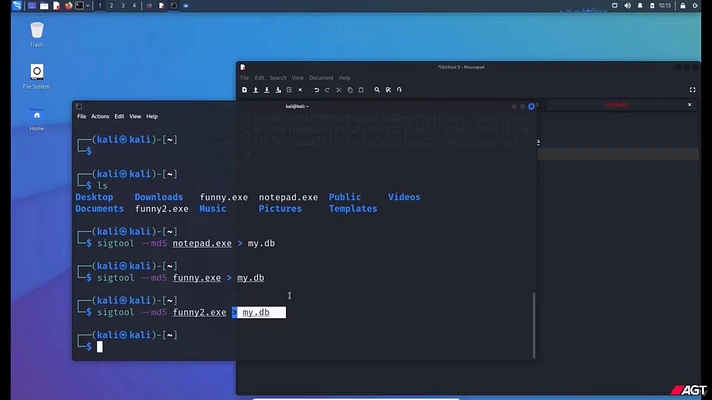Screen dimensions: 712x400
Task: Click the log out icon
Action: 695,5
